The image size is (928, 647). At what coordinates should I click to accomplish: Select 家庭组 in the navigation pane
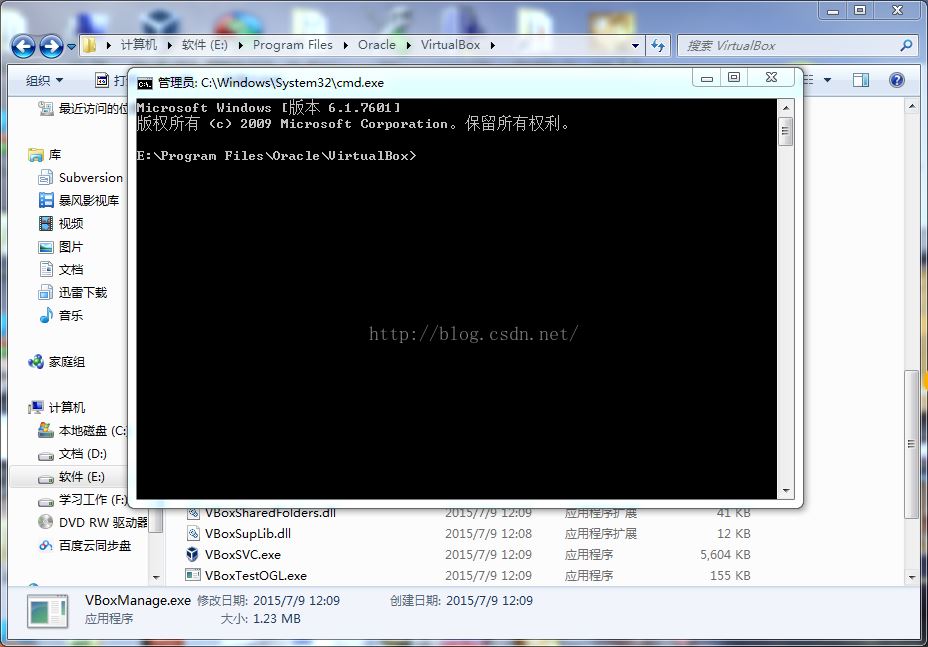click(57, 362)
